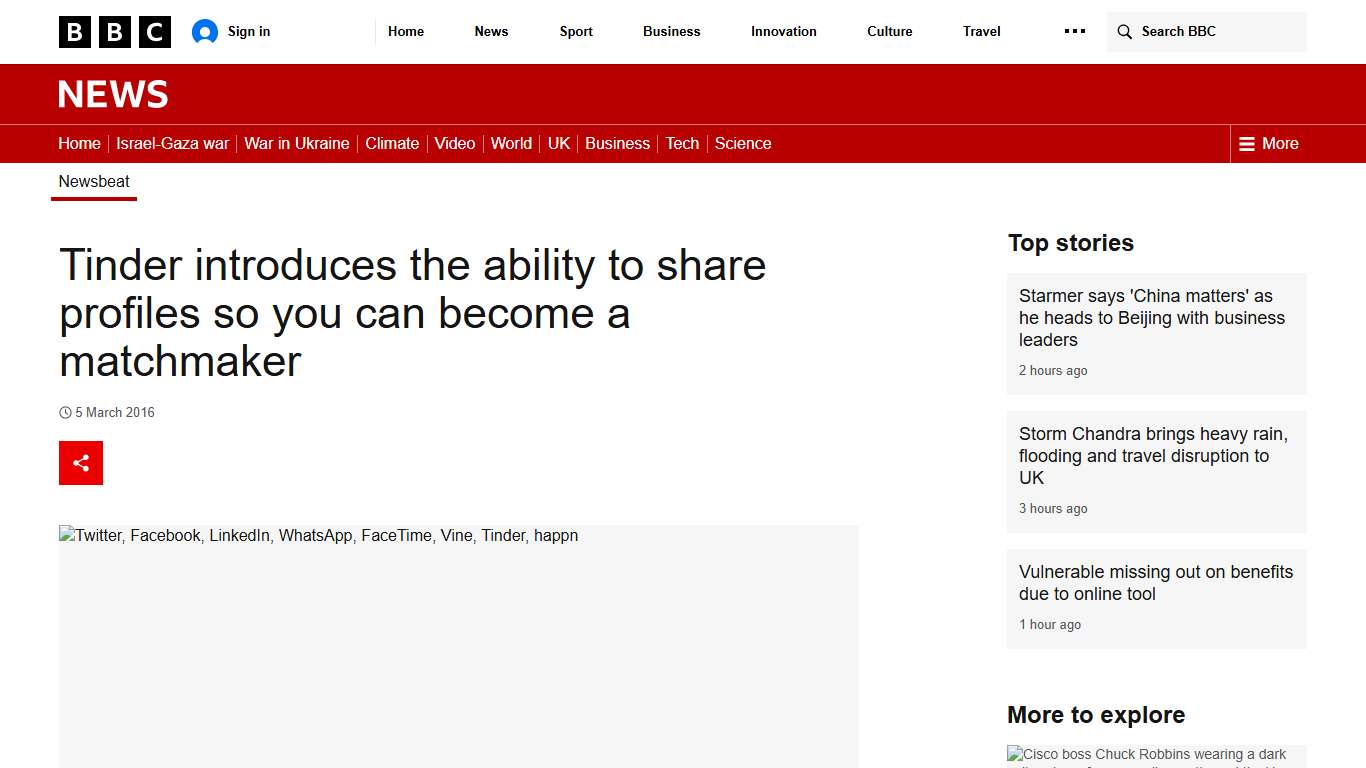Expand the More navigation menu

click(1268, 143)
